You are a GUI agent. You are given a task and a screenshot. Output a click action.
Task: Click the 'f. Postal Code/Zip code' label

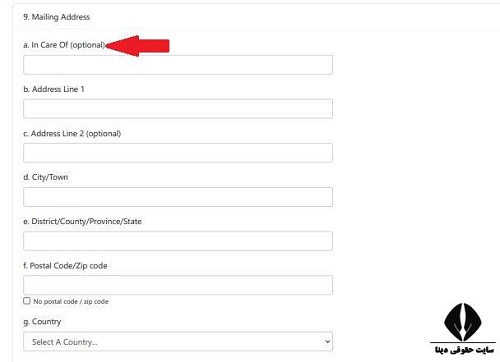[65, 266]
